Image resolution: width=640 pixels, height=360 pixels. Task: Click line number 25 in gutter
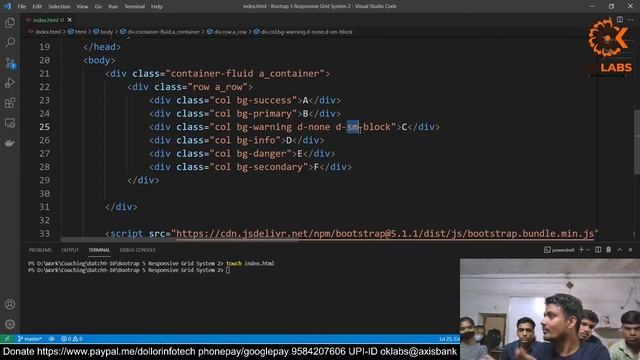(x=44, y=127)
